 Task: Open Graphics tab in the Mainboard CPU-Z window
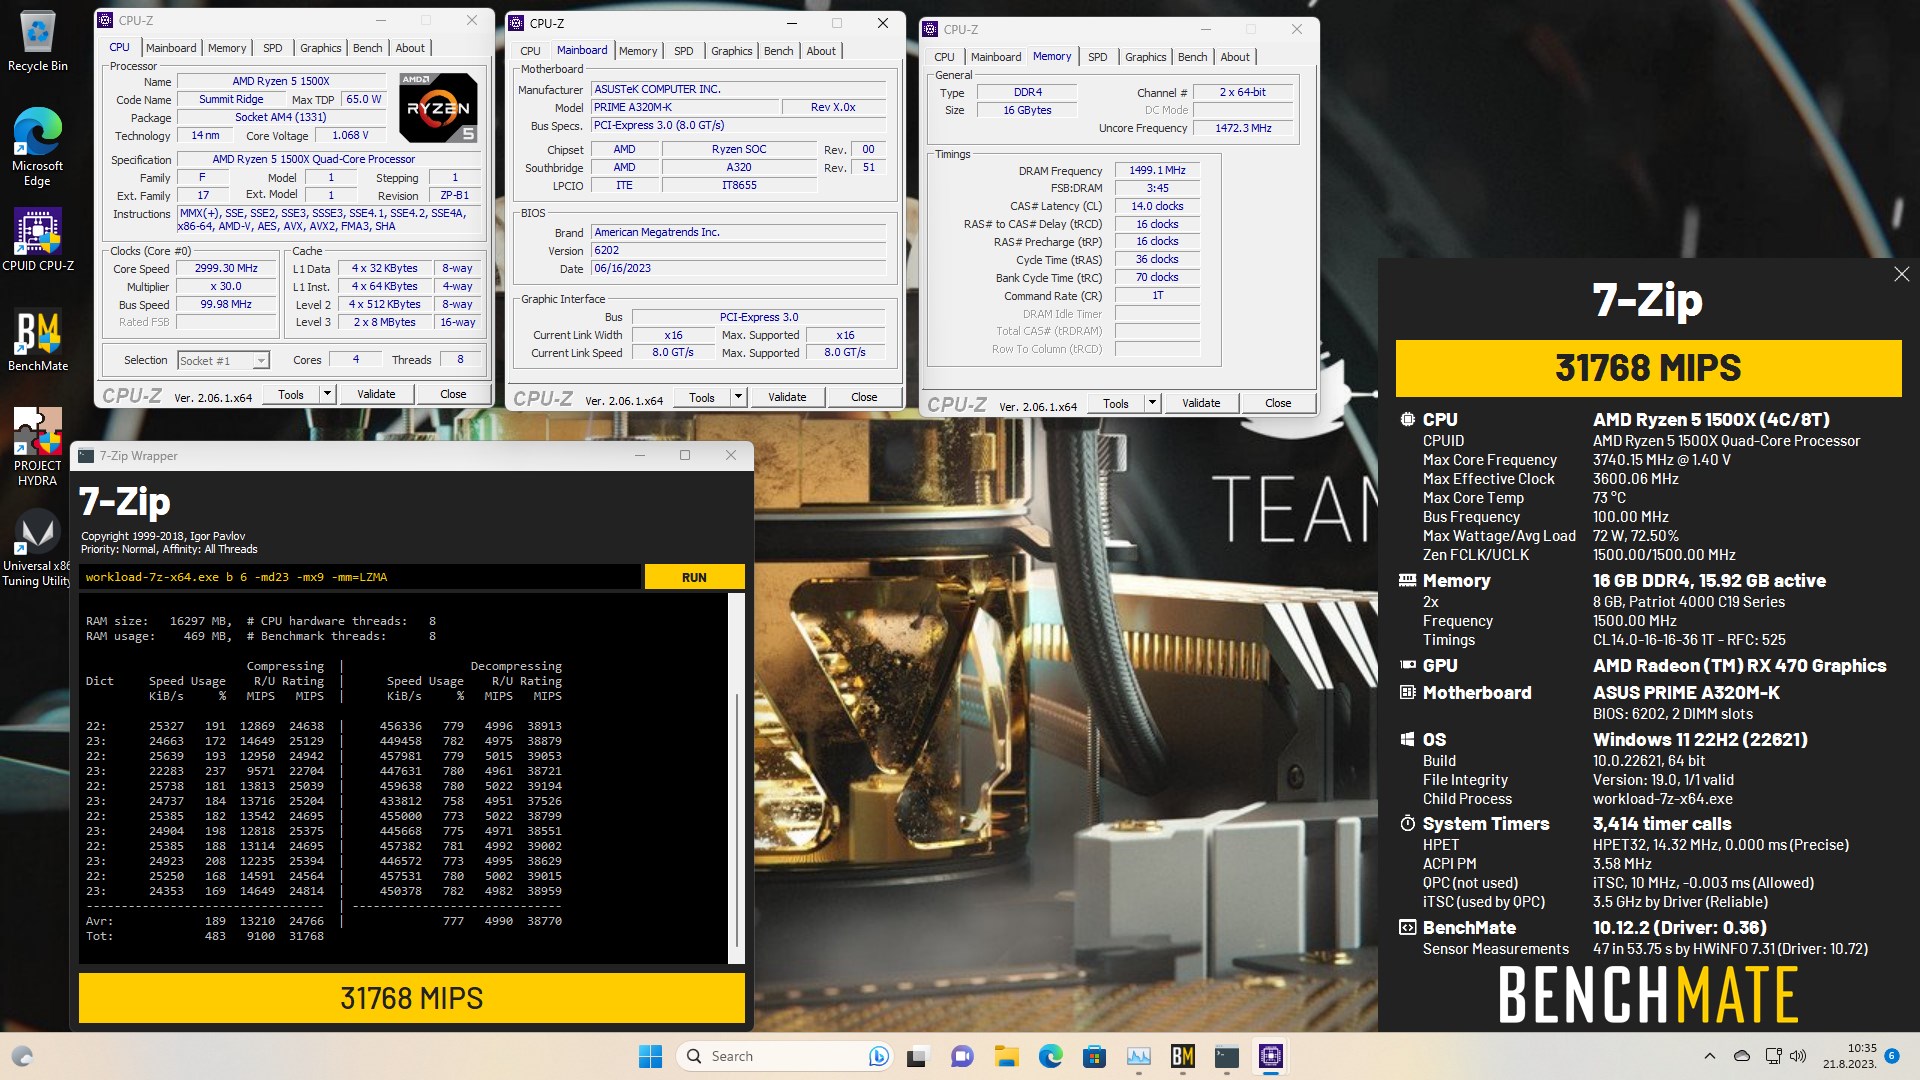pos(732,50)
